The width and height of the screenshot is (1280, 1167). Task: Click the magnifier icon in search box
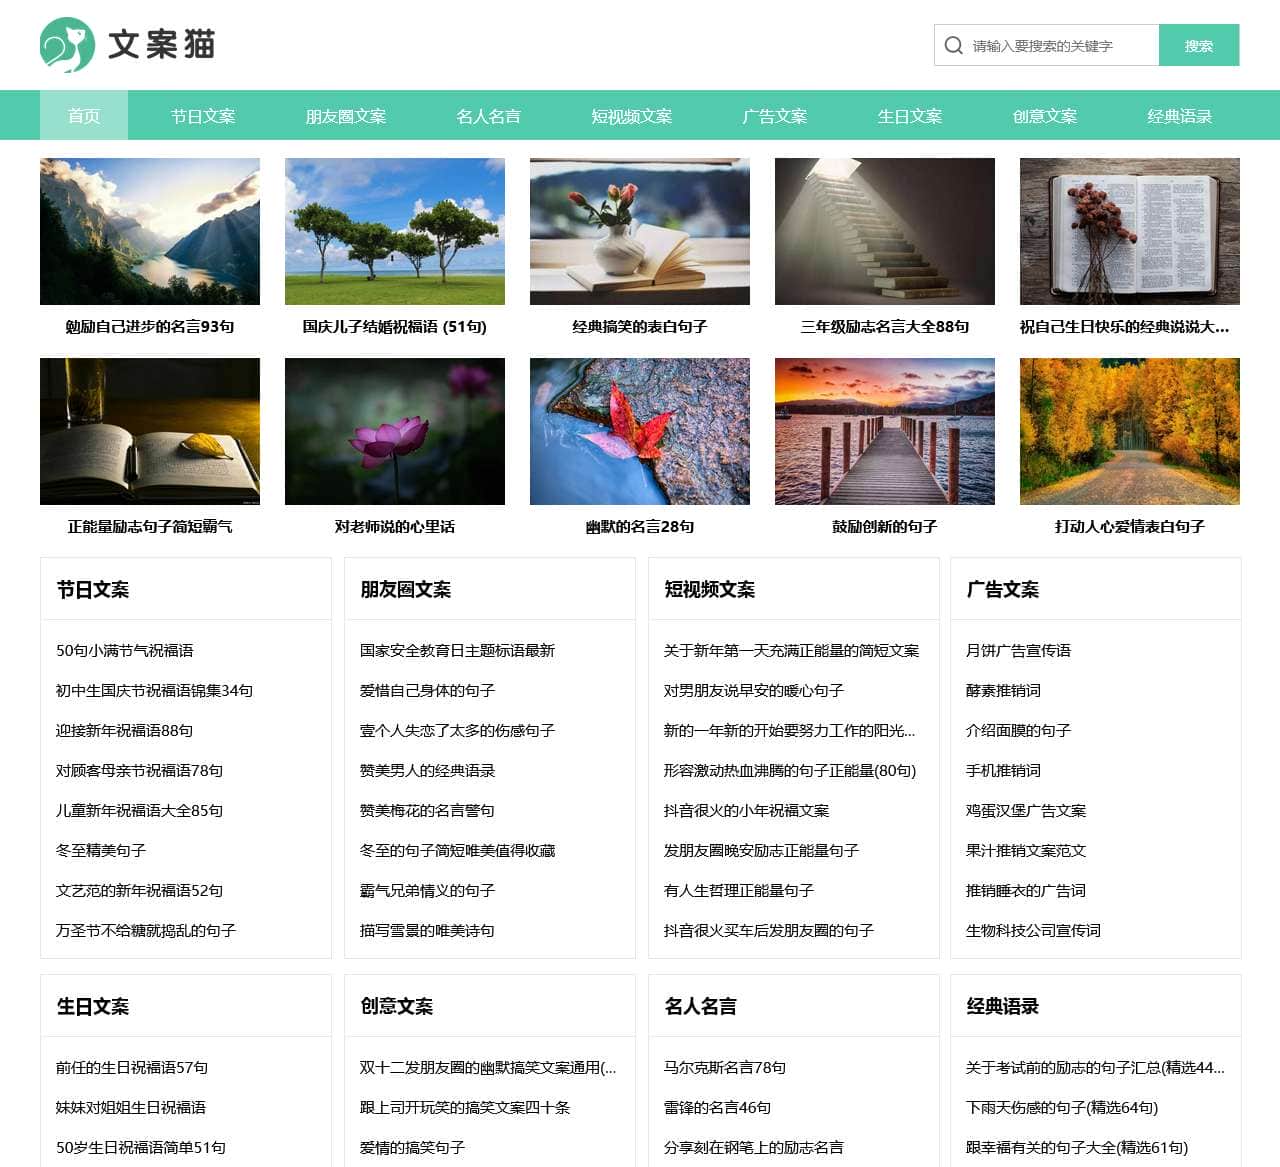tap(953, 46)
